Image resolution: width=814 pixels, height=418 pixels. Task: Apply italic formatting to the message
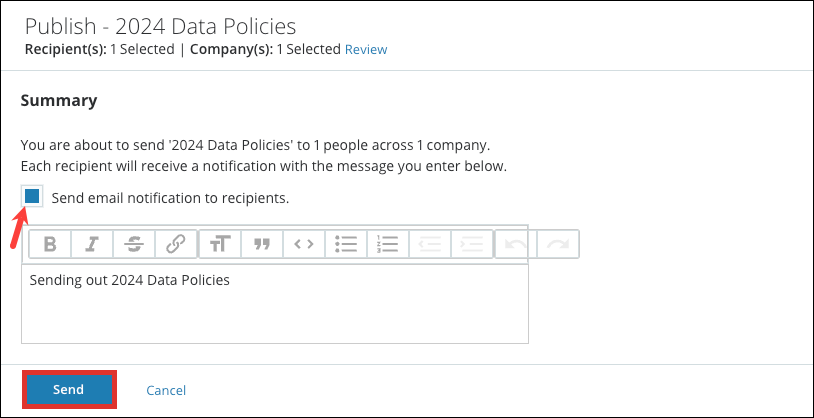point(92,244)
